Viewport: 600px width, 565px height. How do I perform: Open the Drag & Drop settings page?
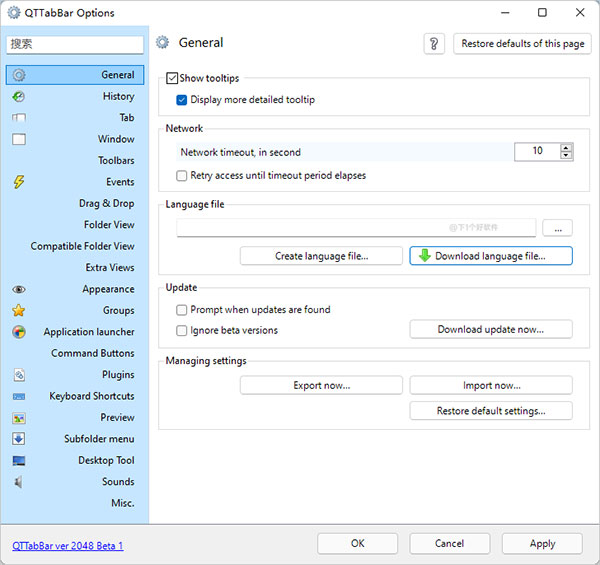pos(106,203)
